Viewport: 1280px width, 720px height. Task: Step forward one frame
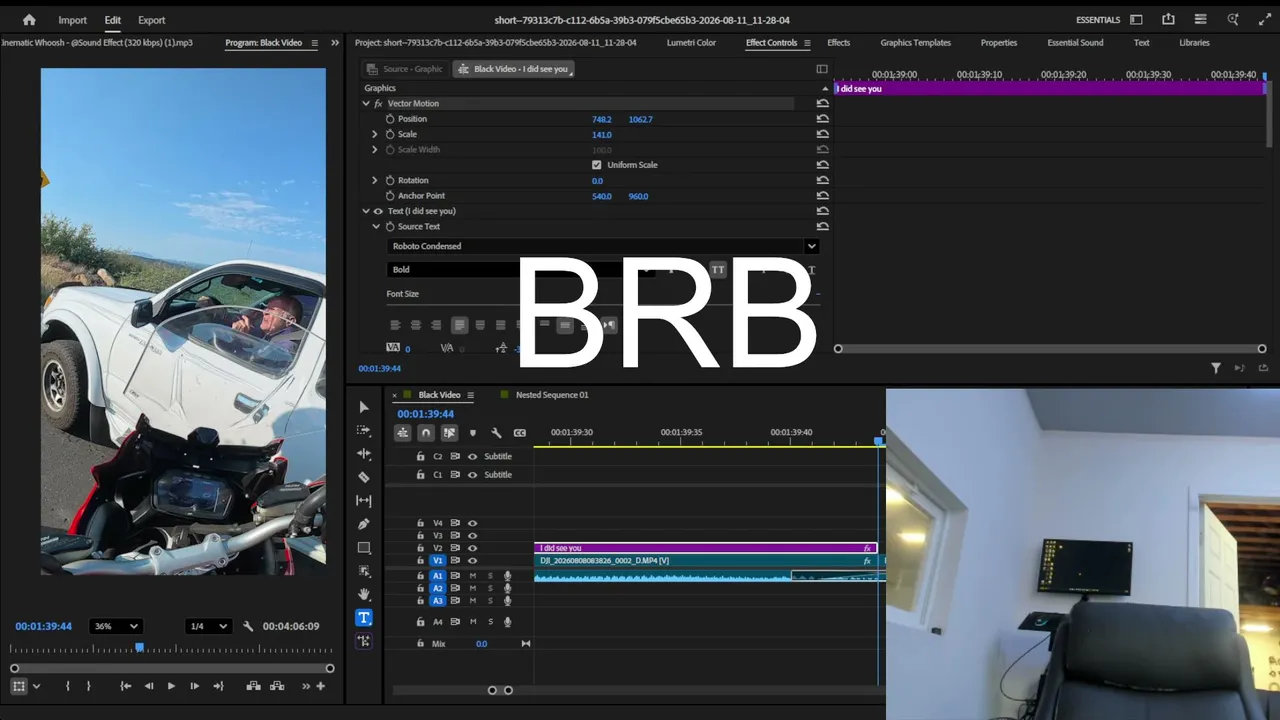tap(194, 686)
